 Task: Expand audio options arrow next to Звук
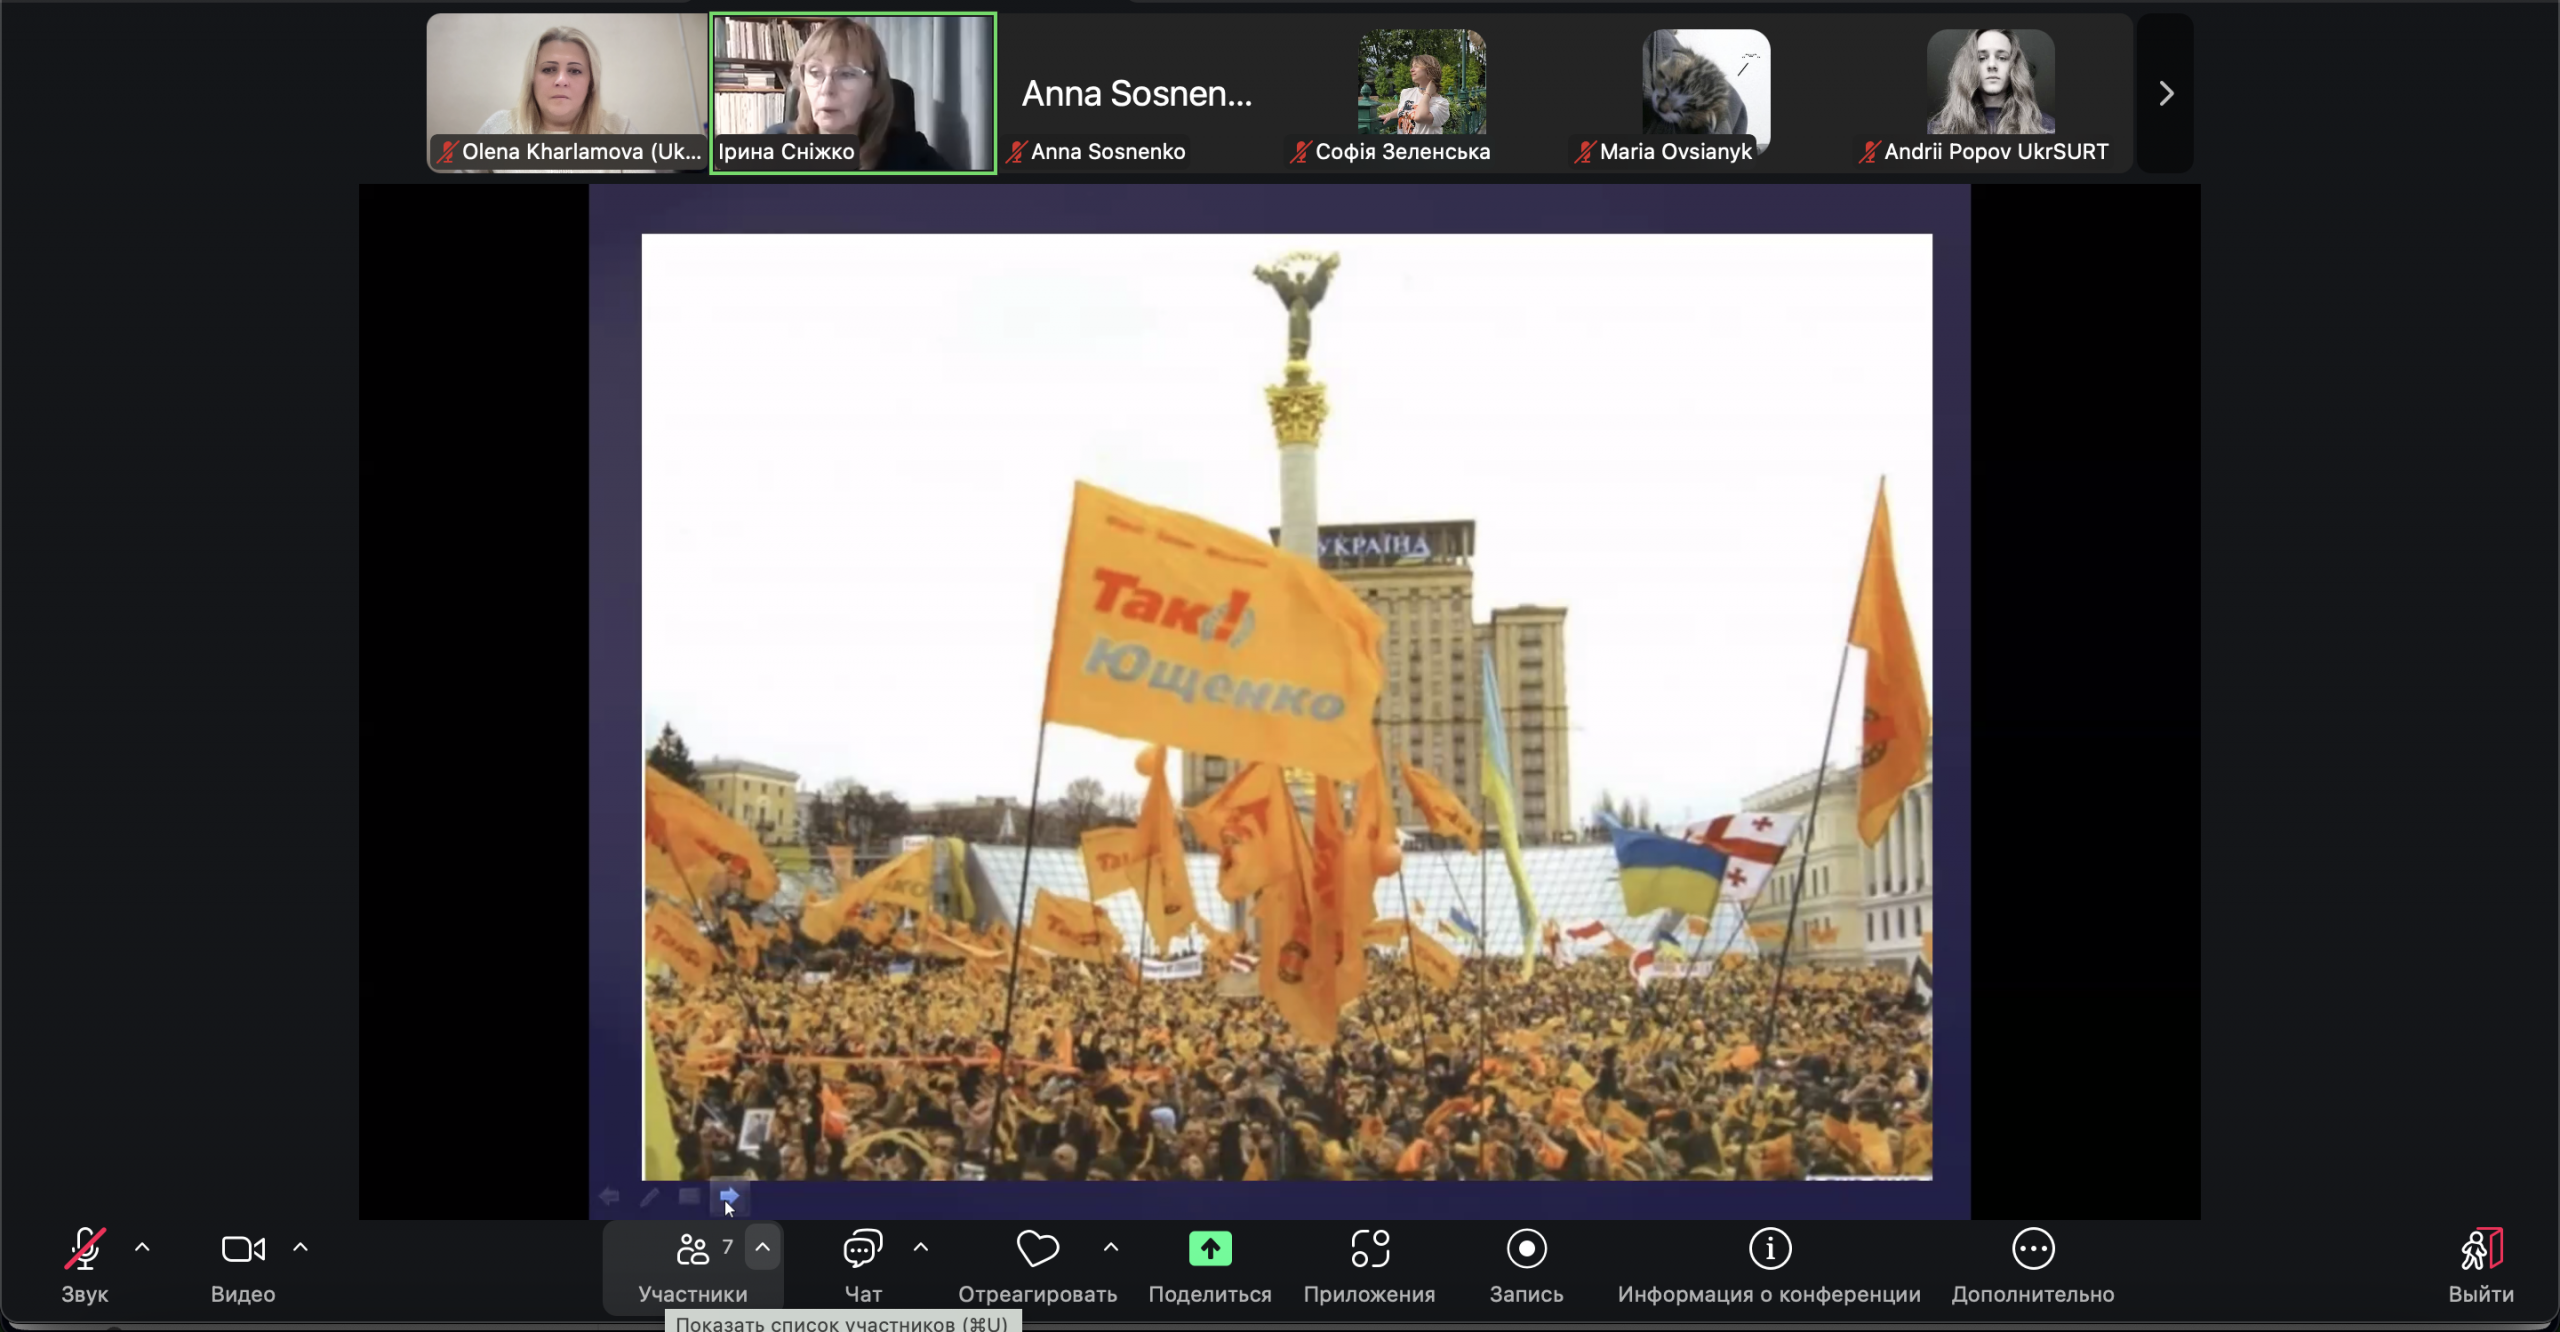tap(142, 1247)
